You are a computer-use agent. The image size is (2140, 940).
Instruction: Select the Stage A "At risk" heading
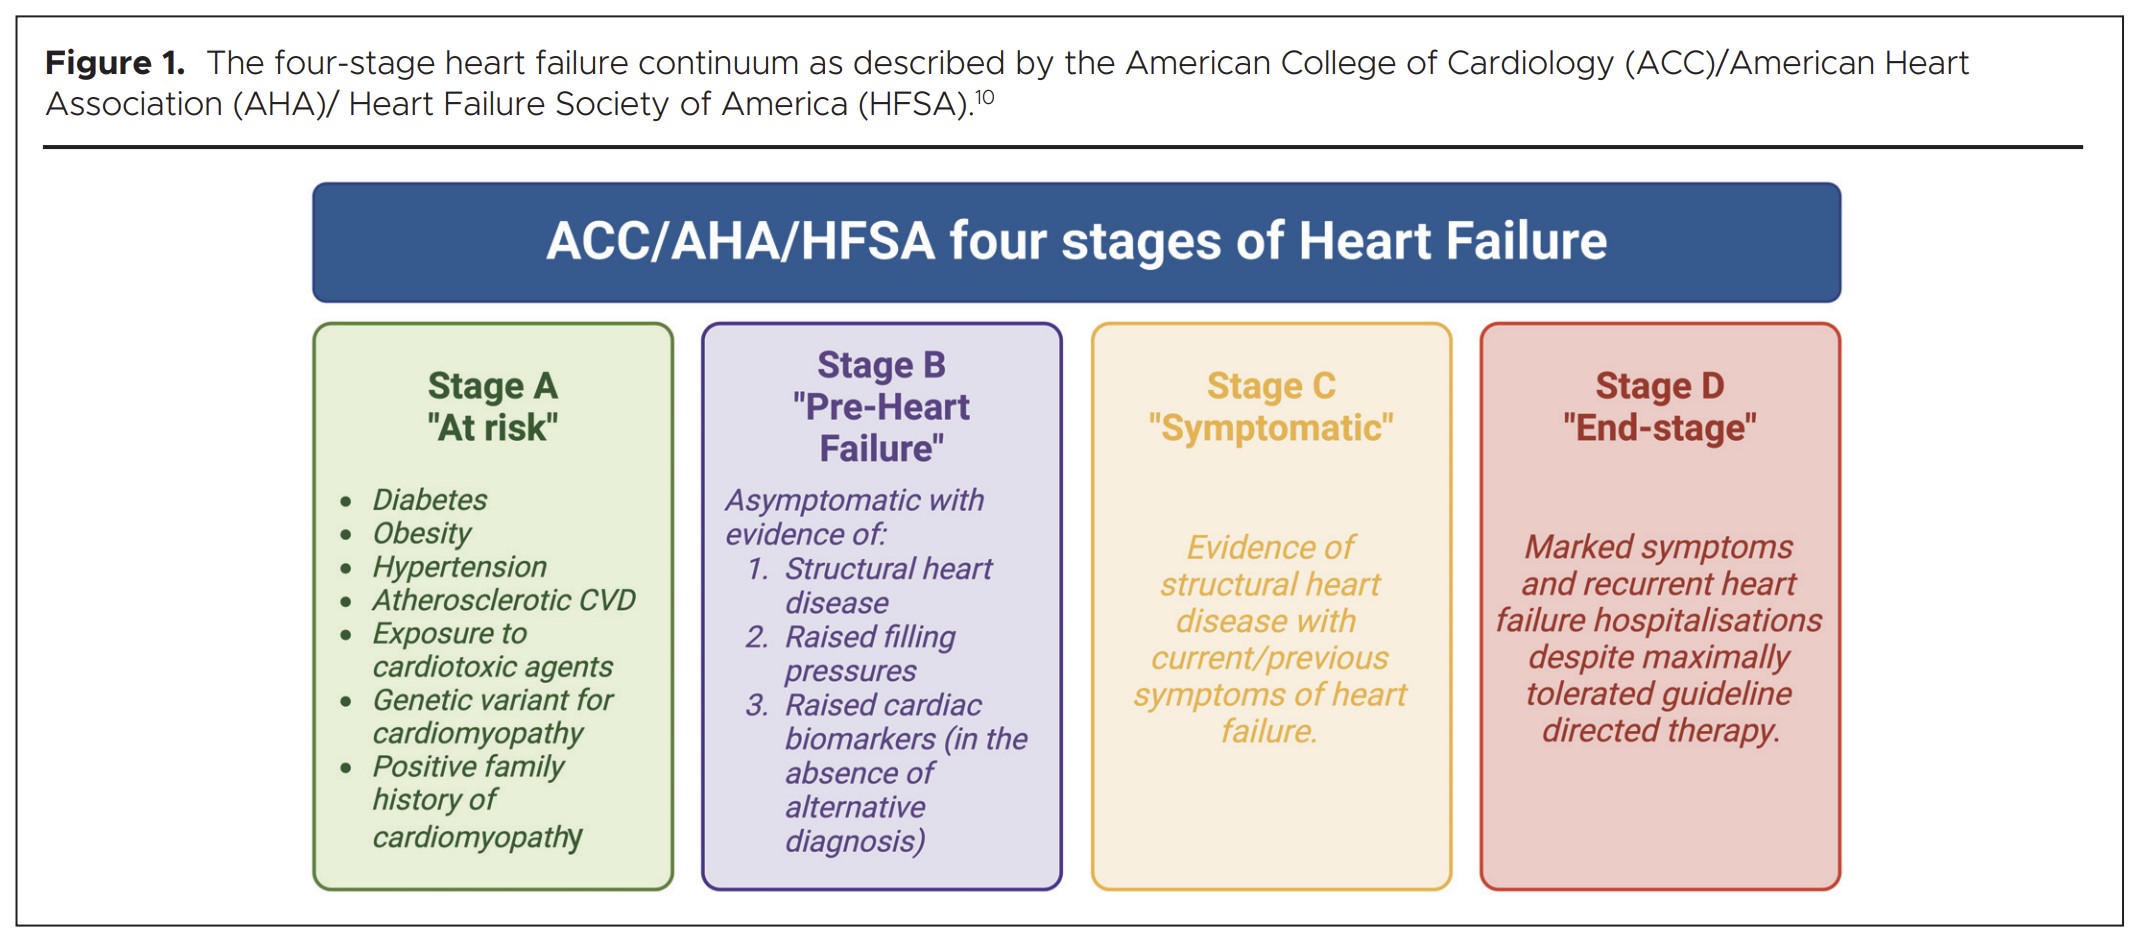(492, 406)
